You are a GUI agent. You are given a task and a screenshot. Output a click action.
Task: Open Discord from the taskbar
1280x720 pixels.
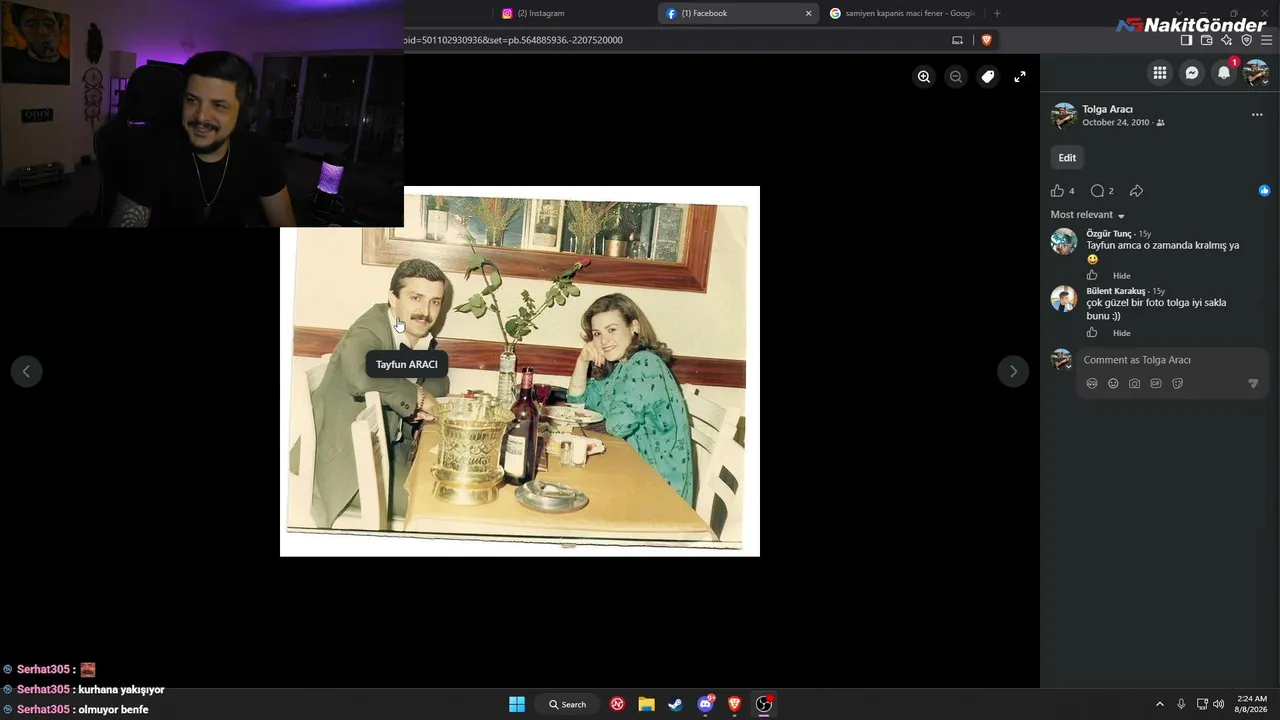coord(706,704)
